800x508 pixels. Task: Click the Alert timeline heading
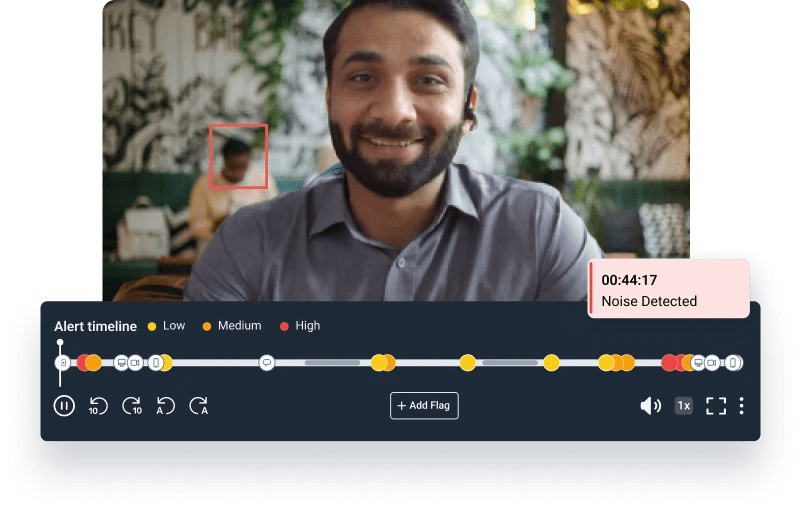tap(95, 326)
